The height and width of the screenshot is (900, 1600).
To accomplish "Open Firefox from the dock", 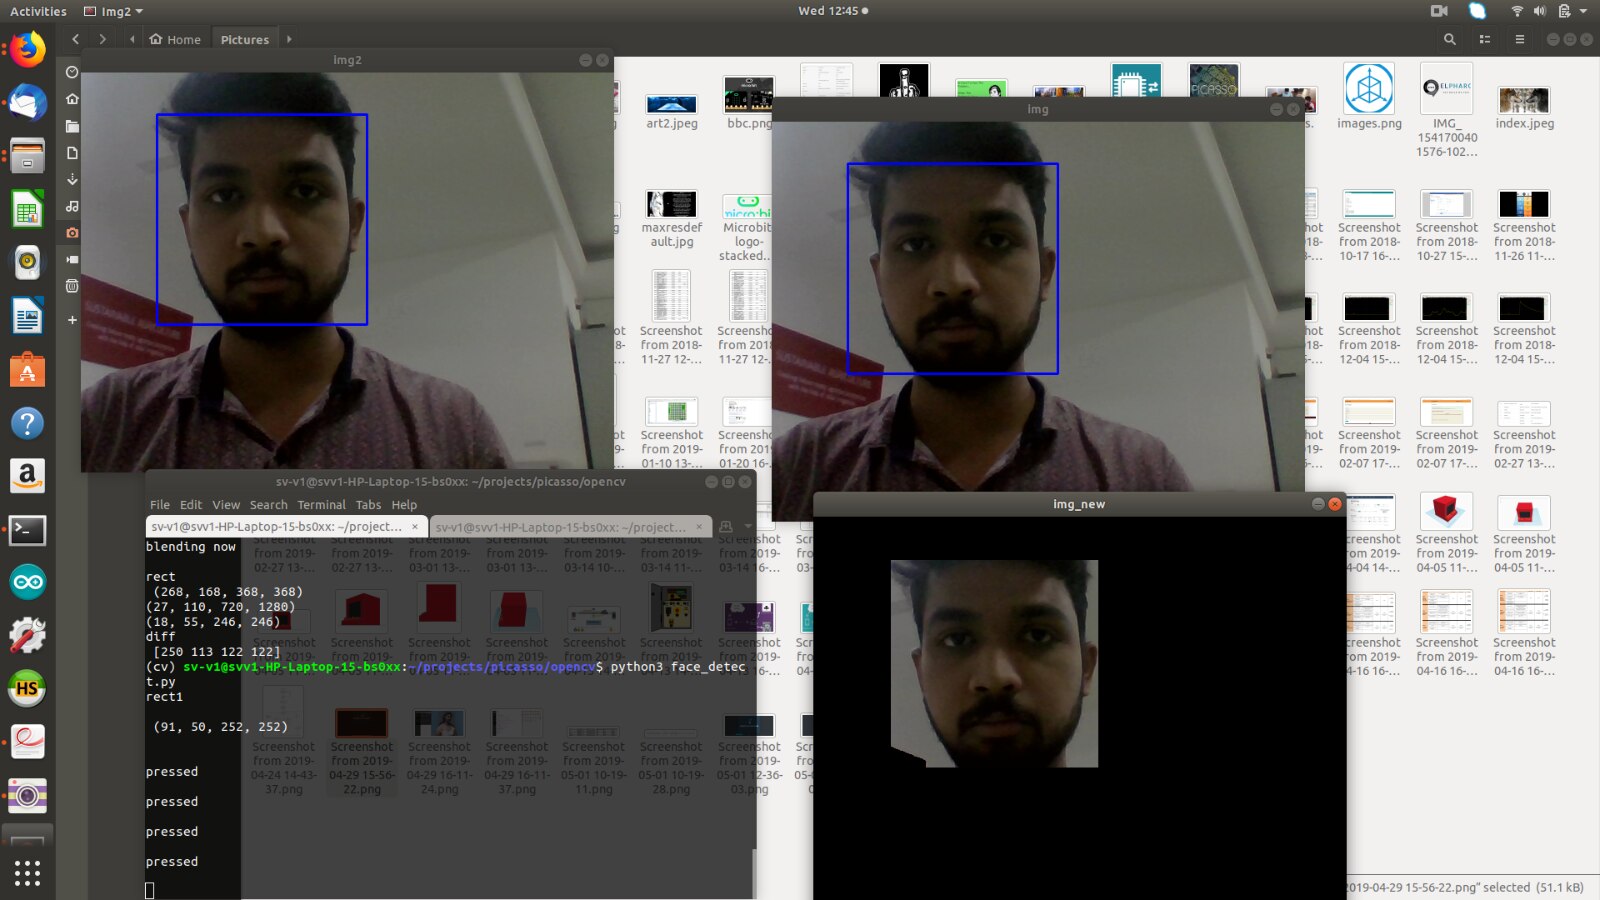I will point(27,49).
